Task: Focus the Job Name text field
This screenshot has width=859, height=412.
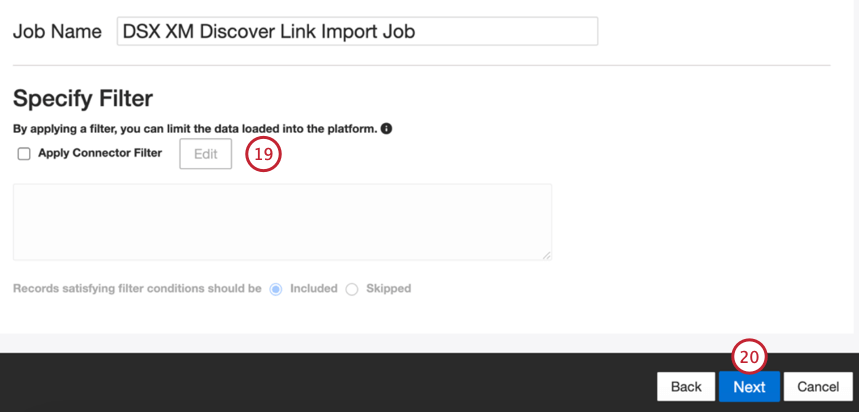Action: pyautogui.click(x=357, y=31)
